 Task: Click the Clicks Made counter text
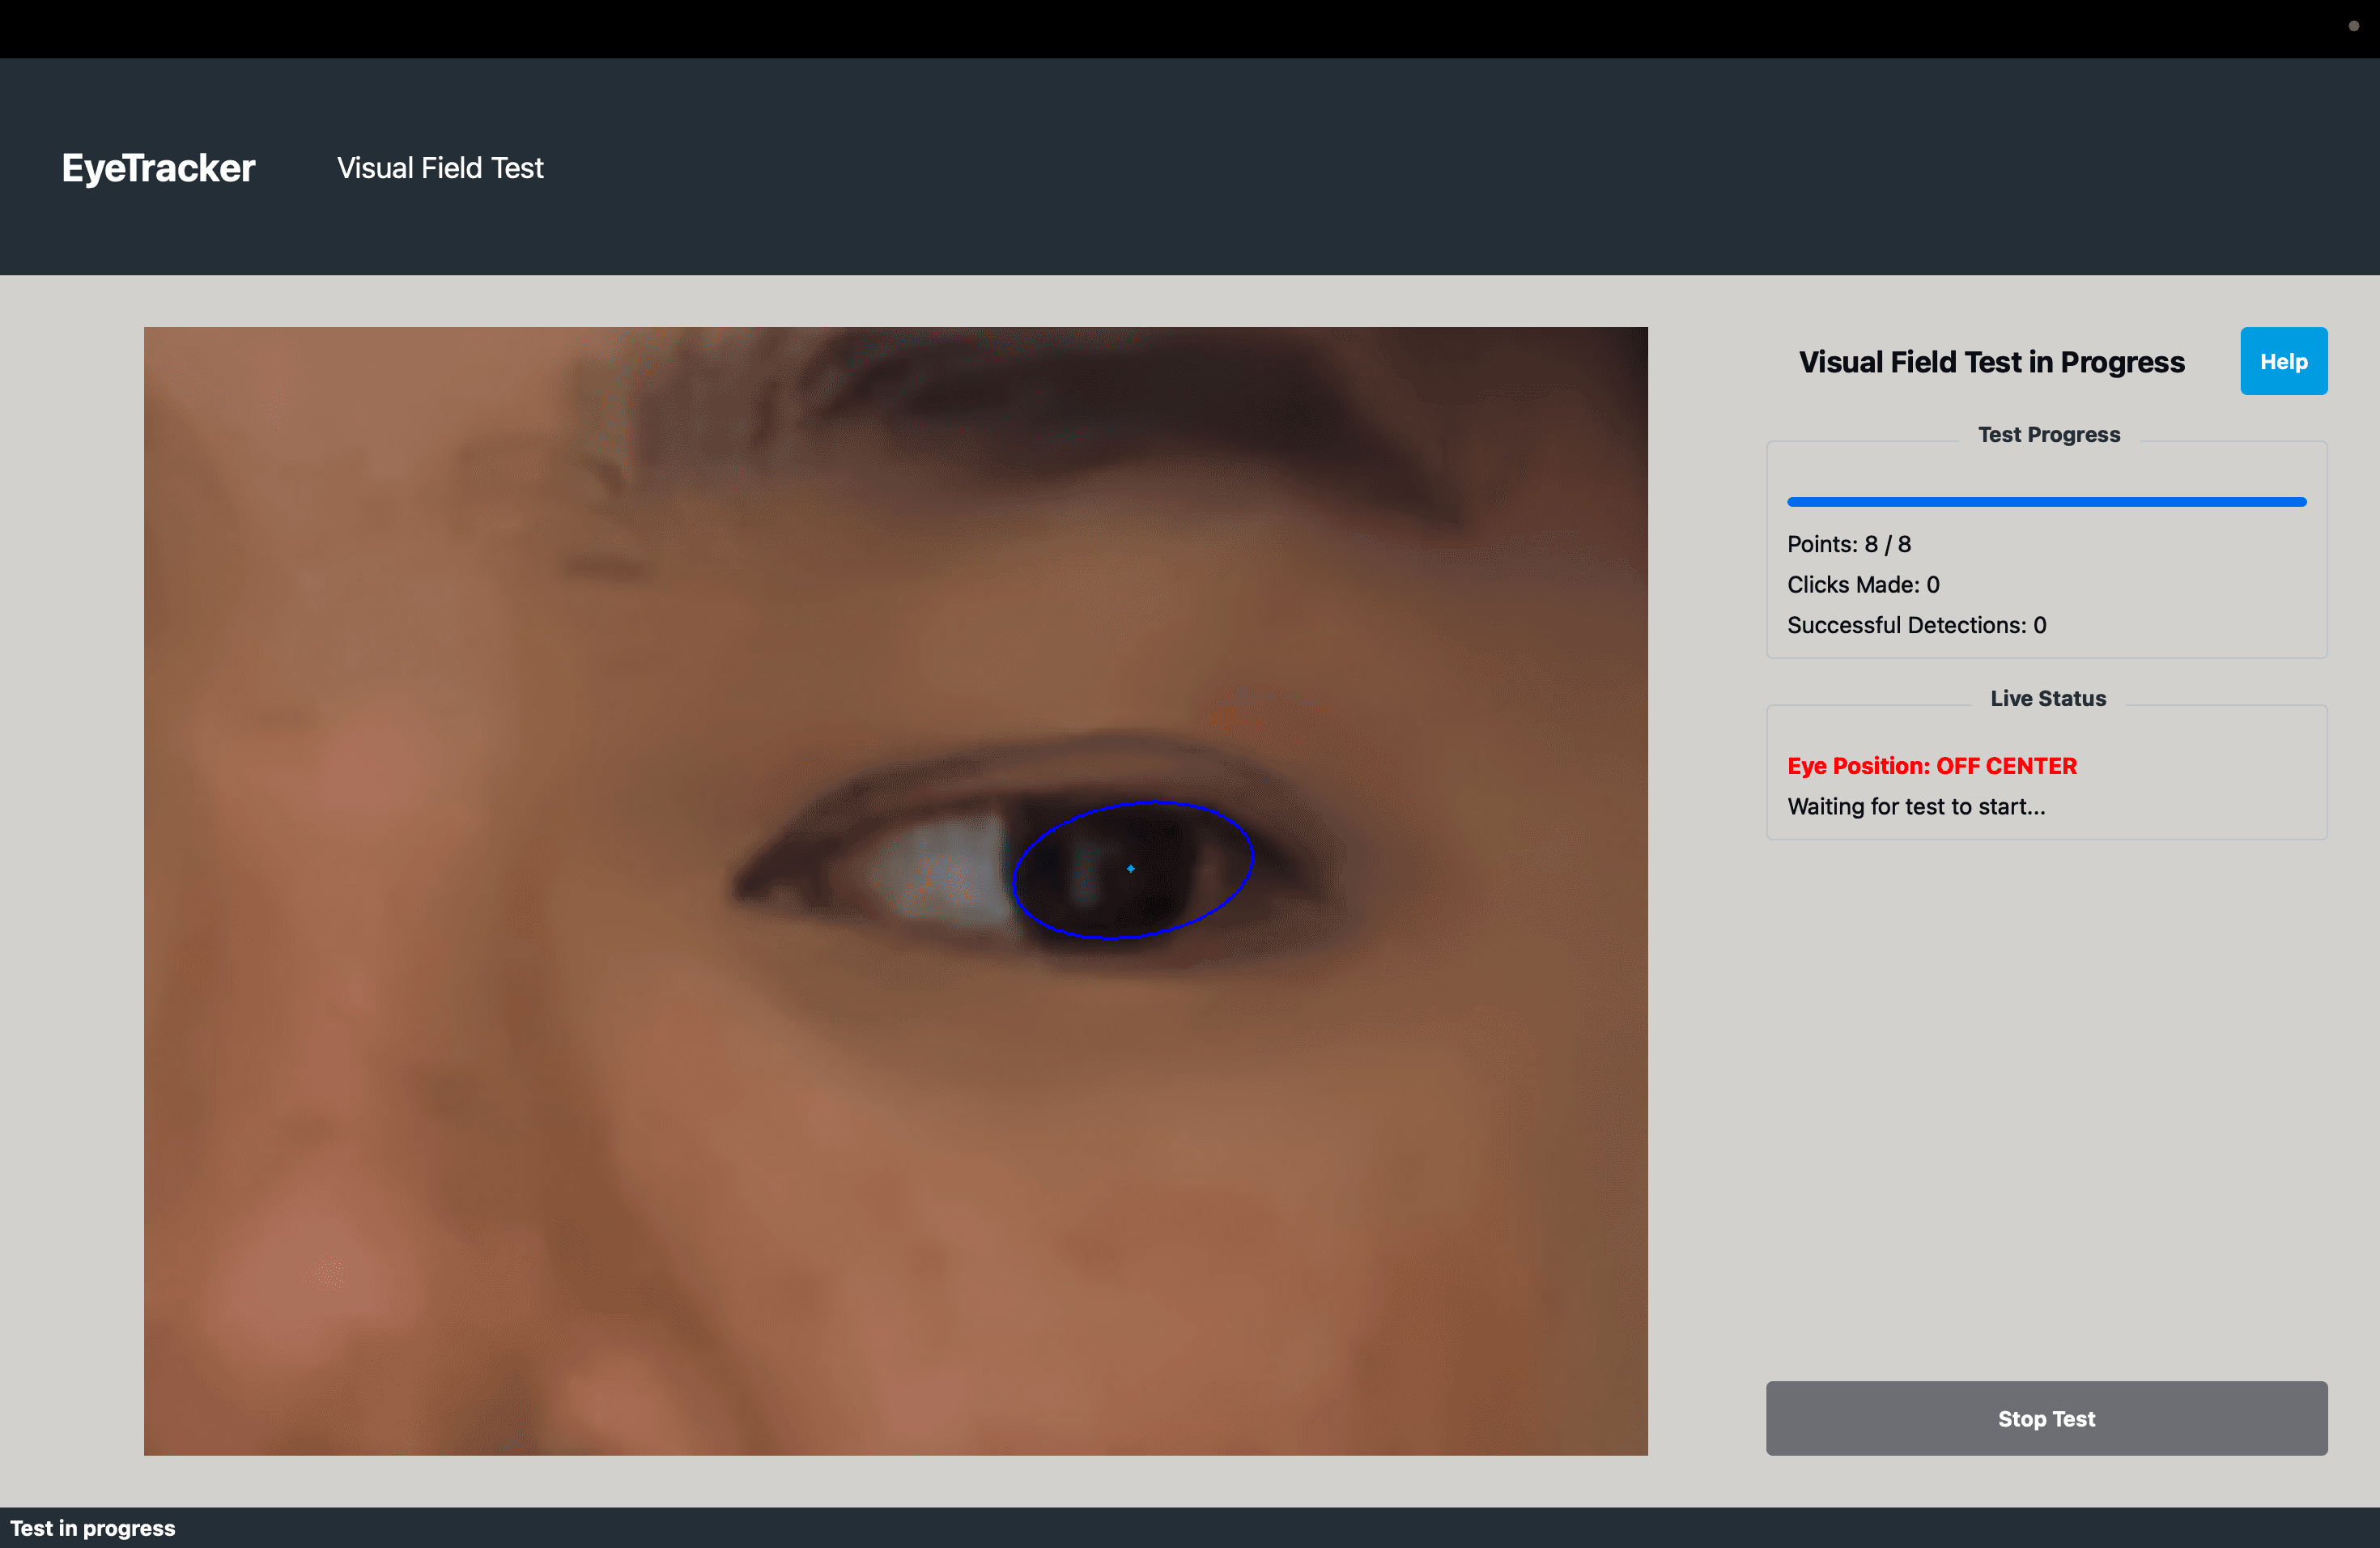[x=1862, y=585]
